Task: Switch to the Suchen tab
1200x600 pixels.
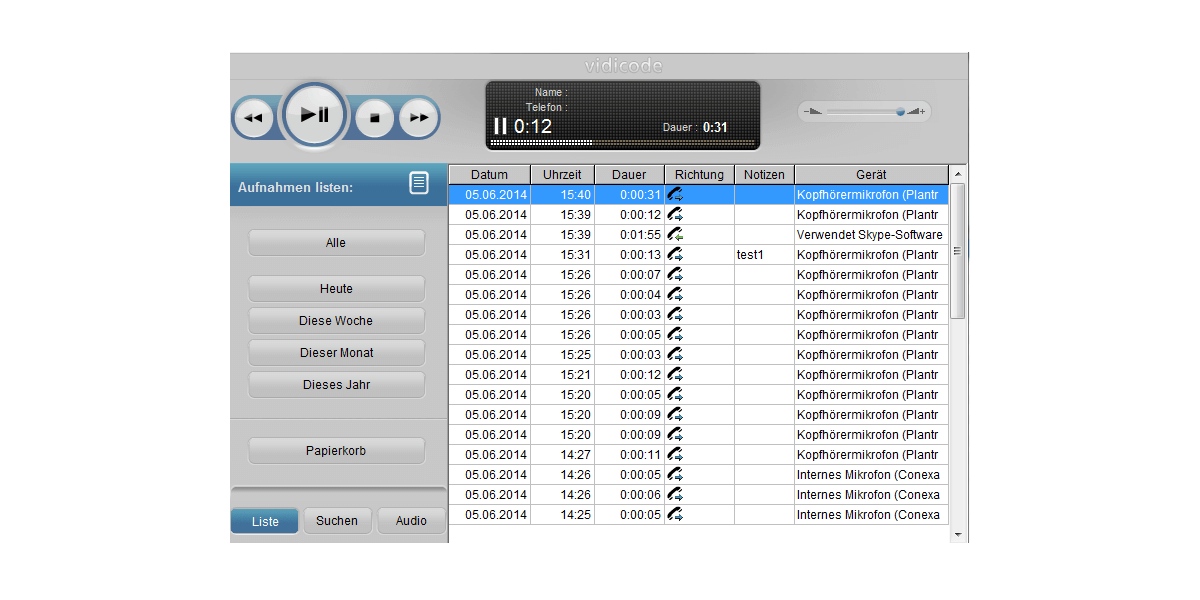Action: pos(337,521)
